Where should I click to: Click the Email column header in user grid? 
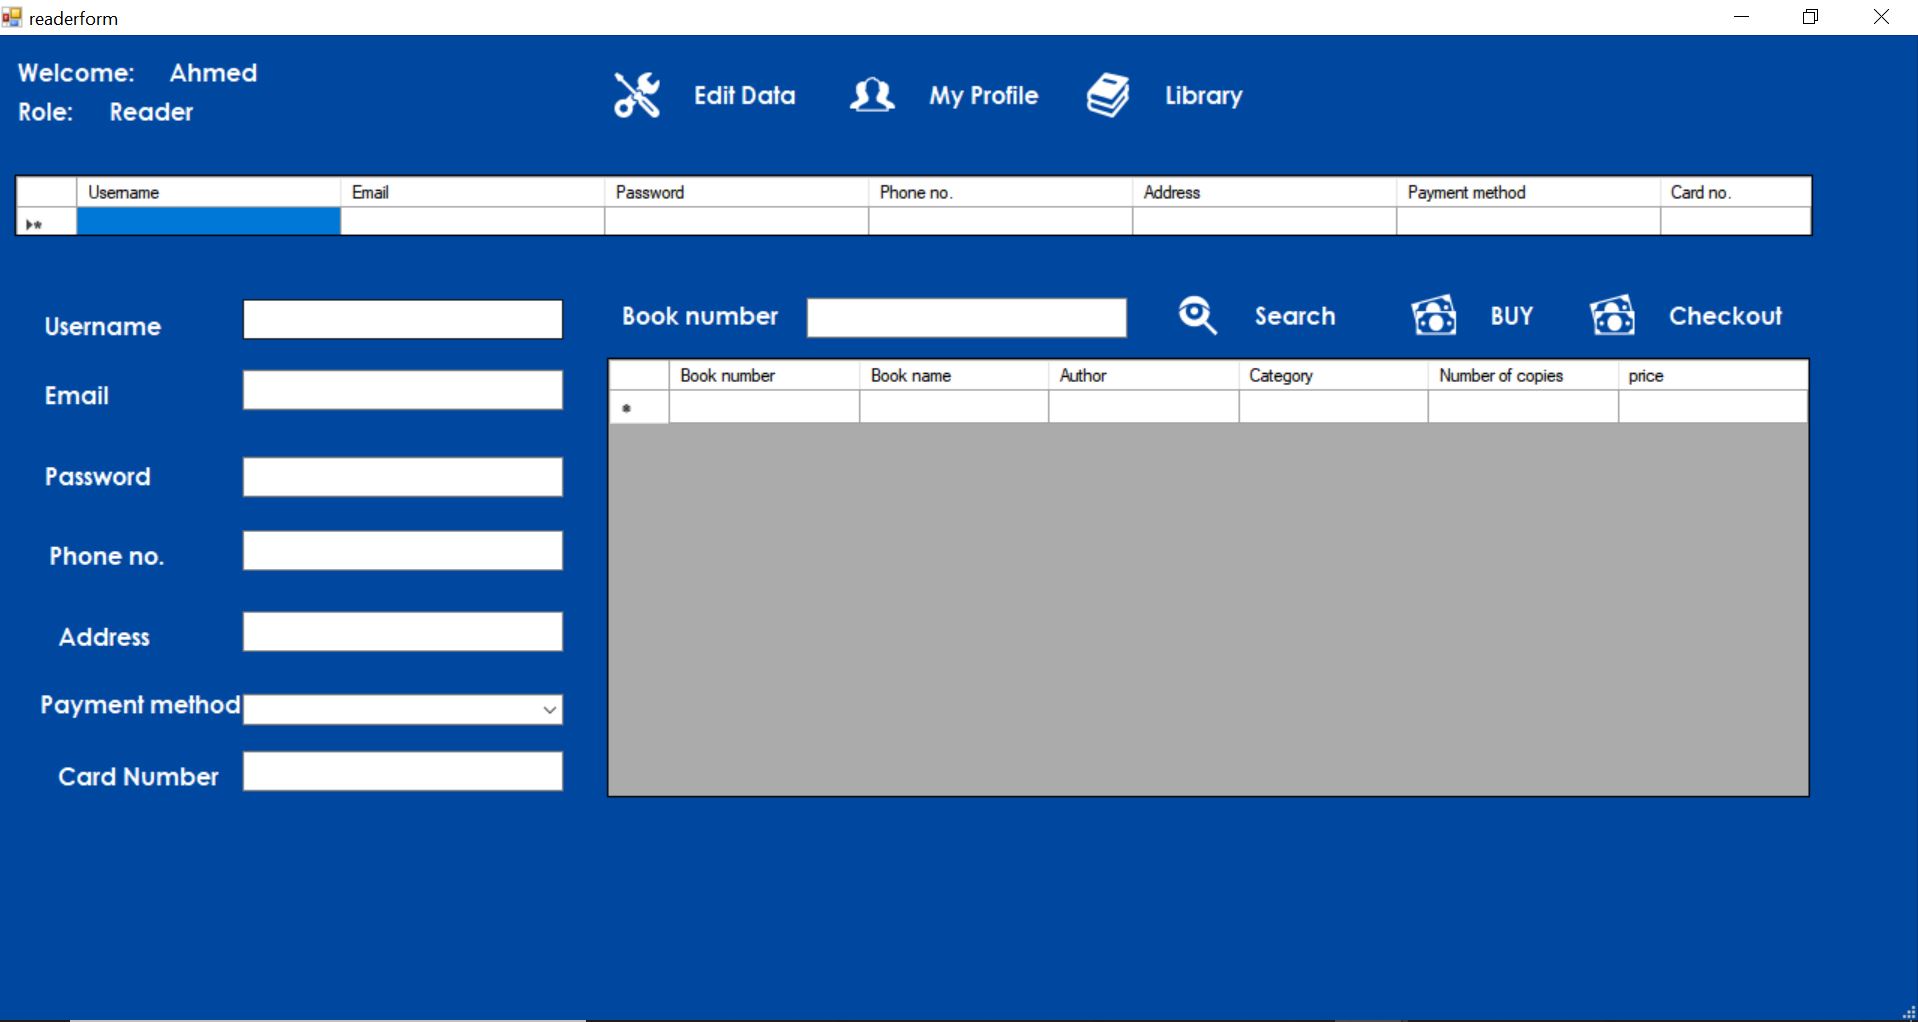coord(473,192)
